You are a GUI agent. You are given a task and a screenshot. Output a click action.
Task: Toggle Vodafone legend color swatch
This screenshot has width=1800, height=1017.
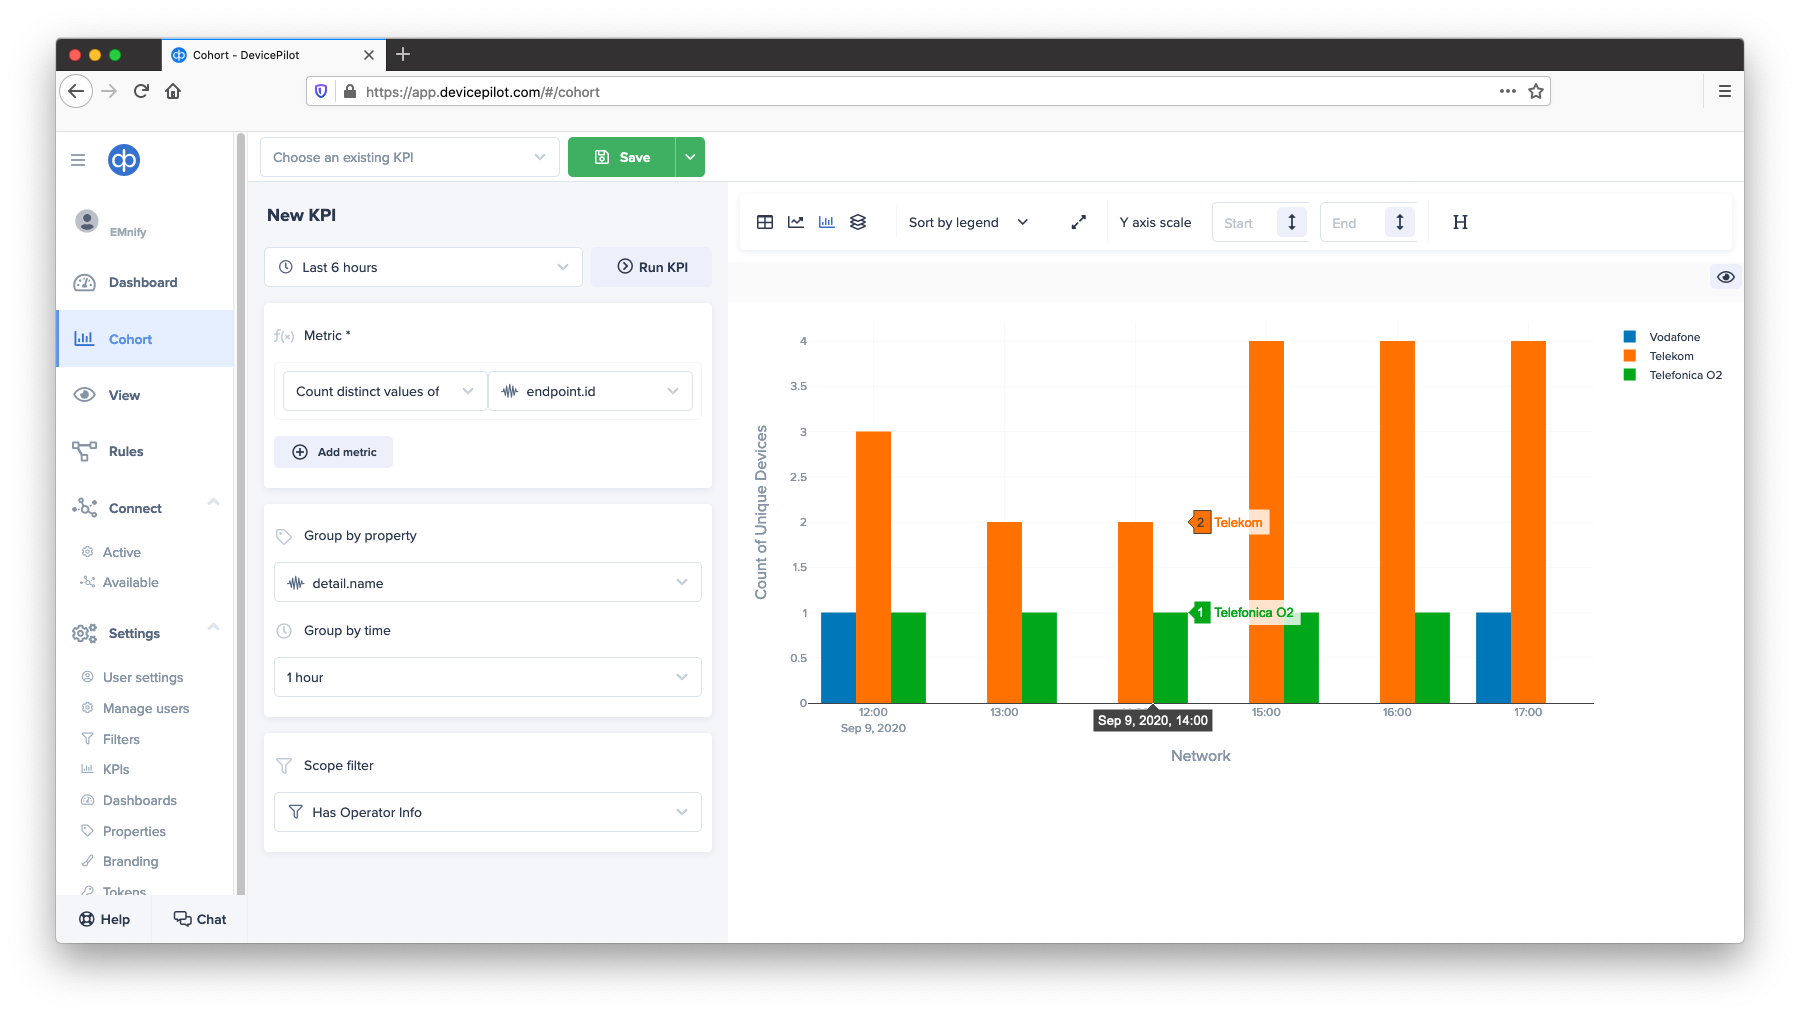click(x=1630, y=337)
